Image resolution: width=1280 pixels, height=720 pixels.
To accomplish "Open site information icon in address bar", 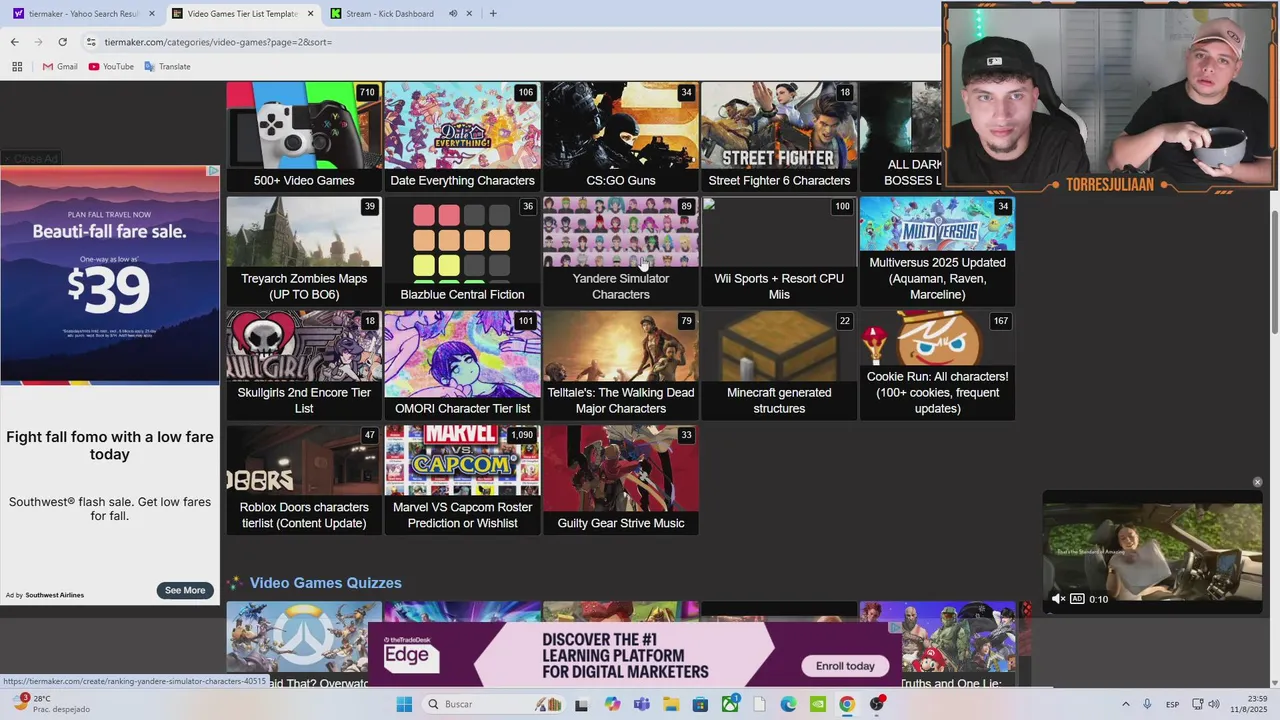I will [91, 42].
